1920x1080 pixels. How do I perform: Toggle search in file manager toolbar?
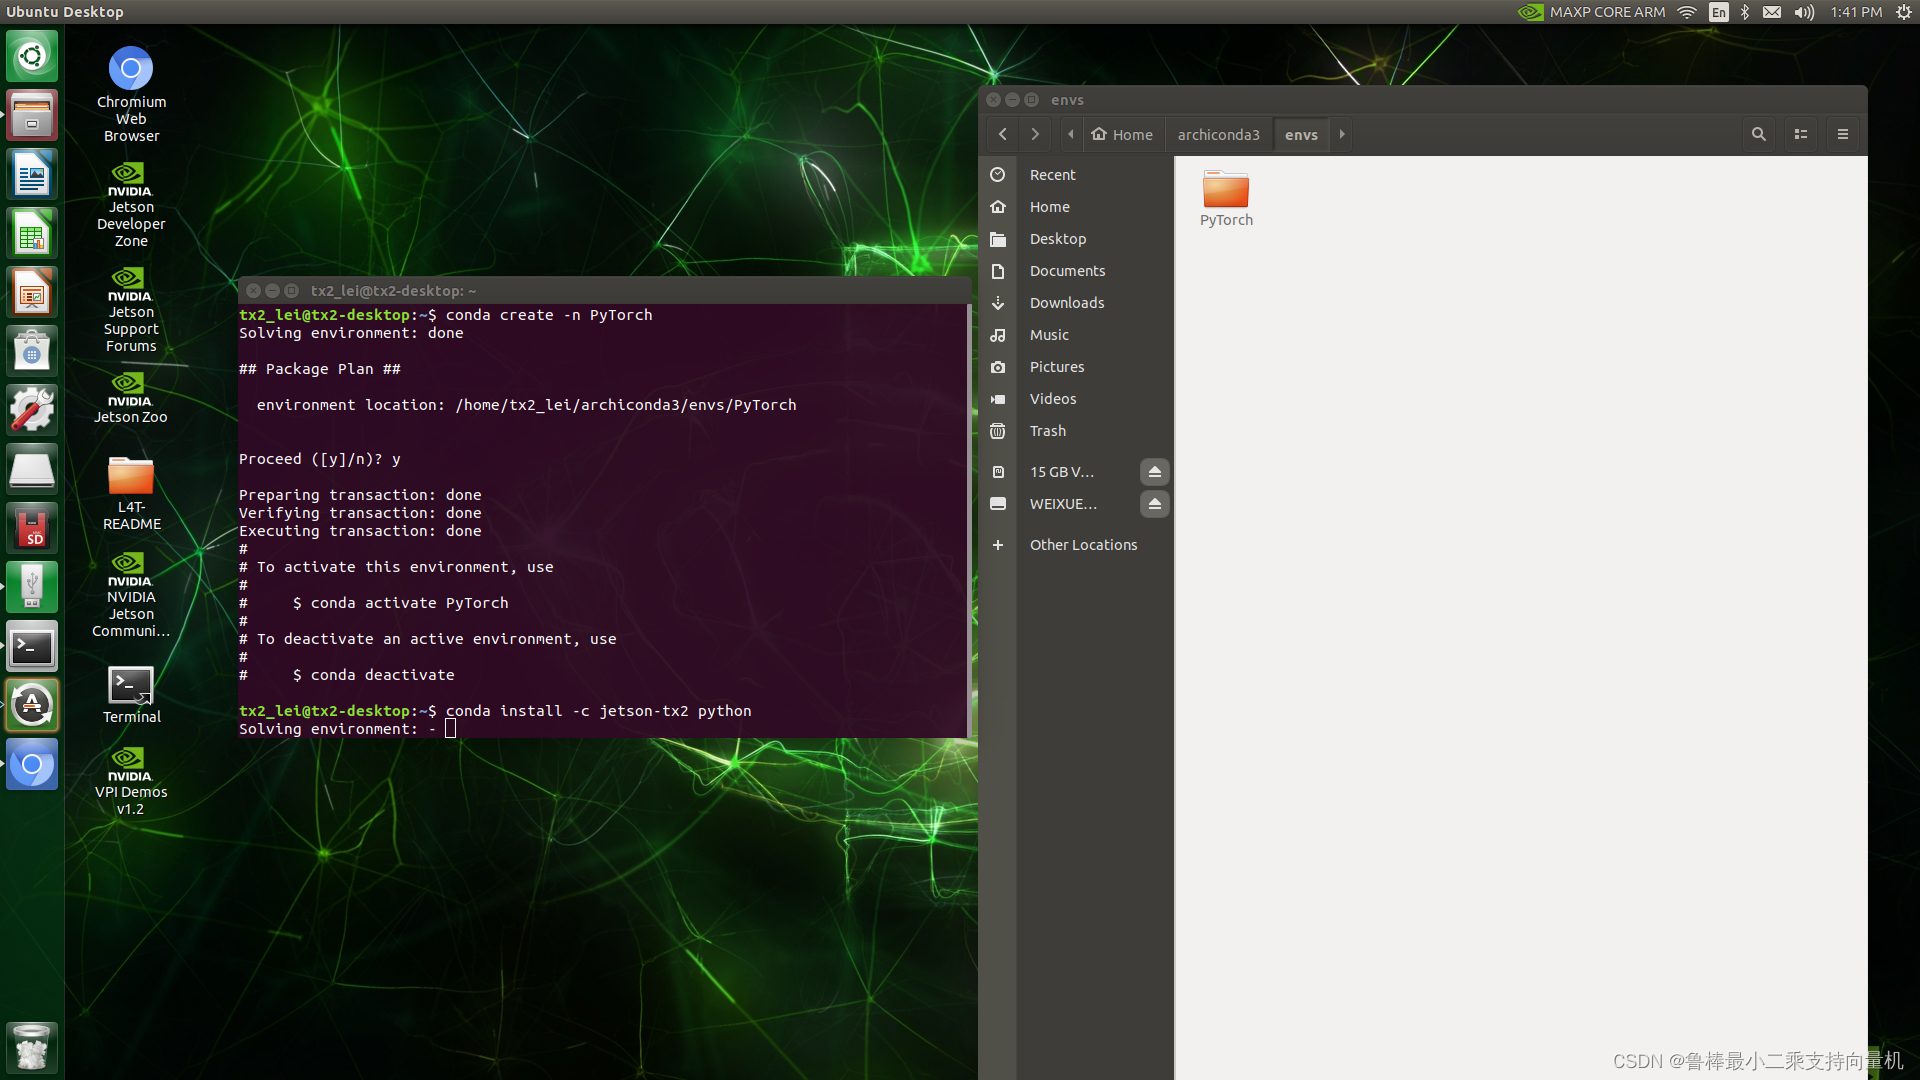1759,133
